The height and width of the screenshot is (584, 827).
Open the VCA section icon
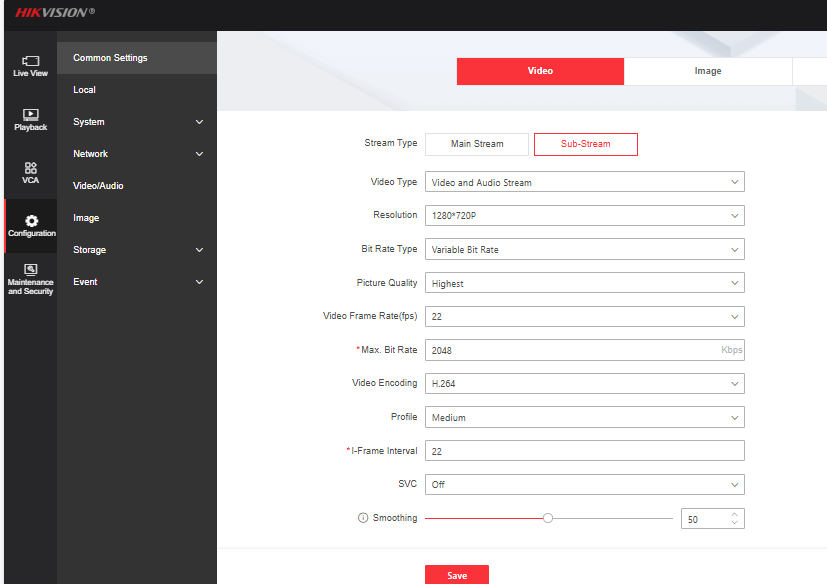[x=30, y=167]
